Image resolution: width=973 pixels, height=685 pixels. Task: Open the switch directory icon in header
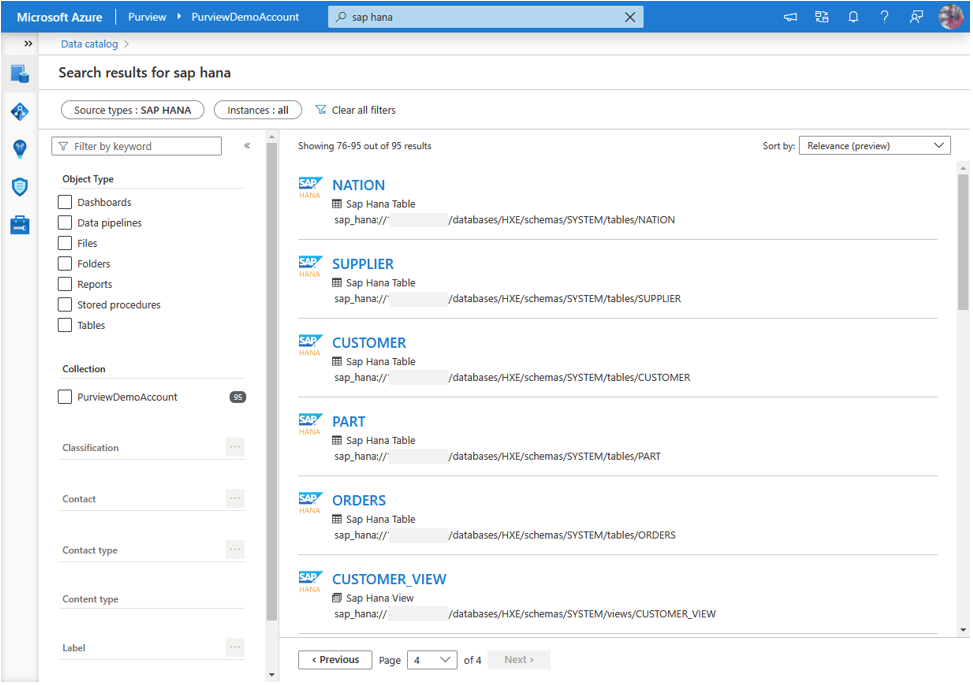[x=822, y=17]
